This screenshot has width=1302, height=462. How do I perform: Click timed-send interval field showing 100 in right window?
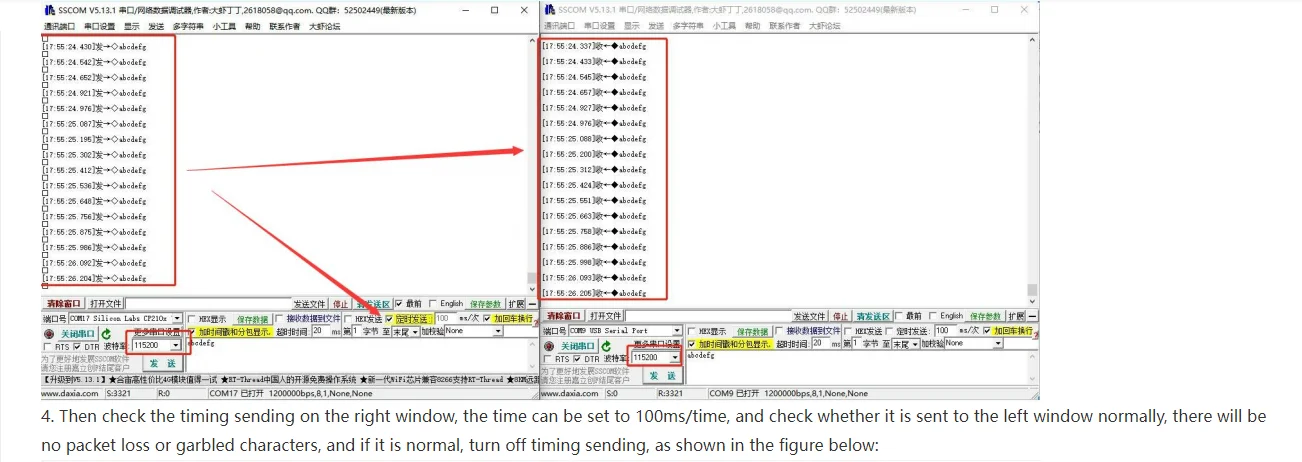945,330
